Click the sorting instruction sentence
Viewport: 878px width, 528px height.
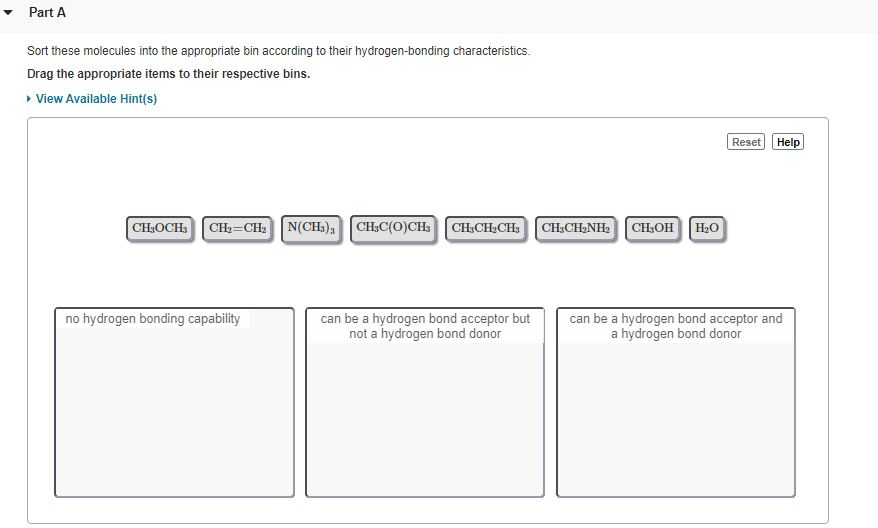[278, 51]
